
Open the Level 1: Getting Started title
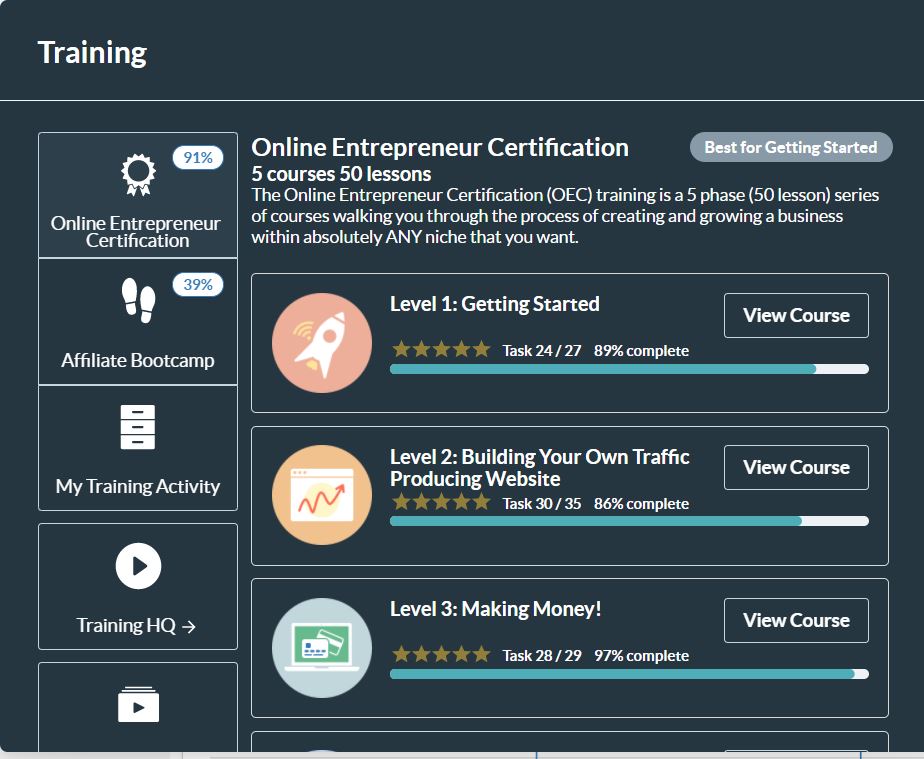pos(495,304)
